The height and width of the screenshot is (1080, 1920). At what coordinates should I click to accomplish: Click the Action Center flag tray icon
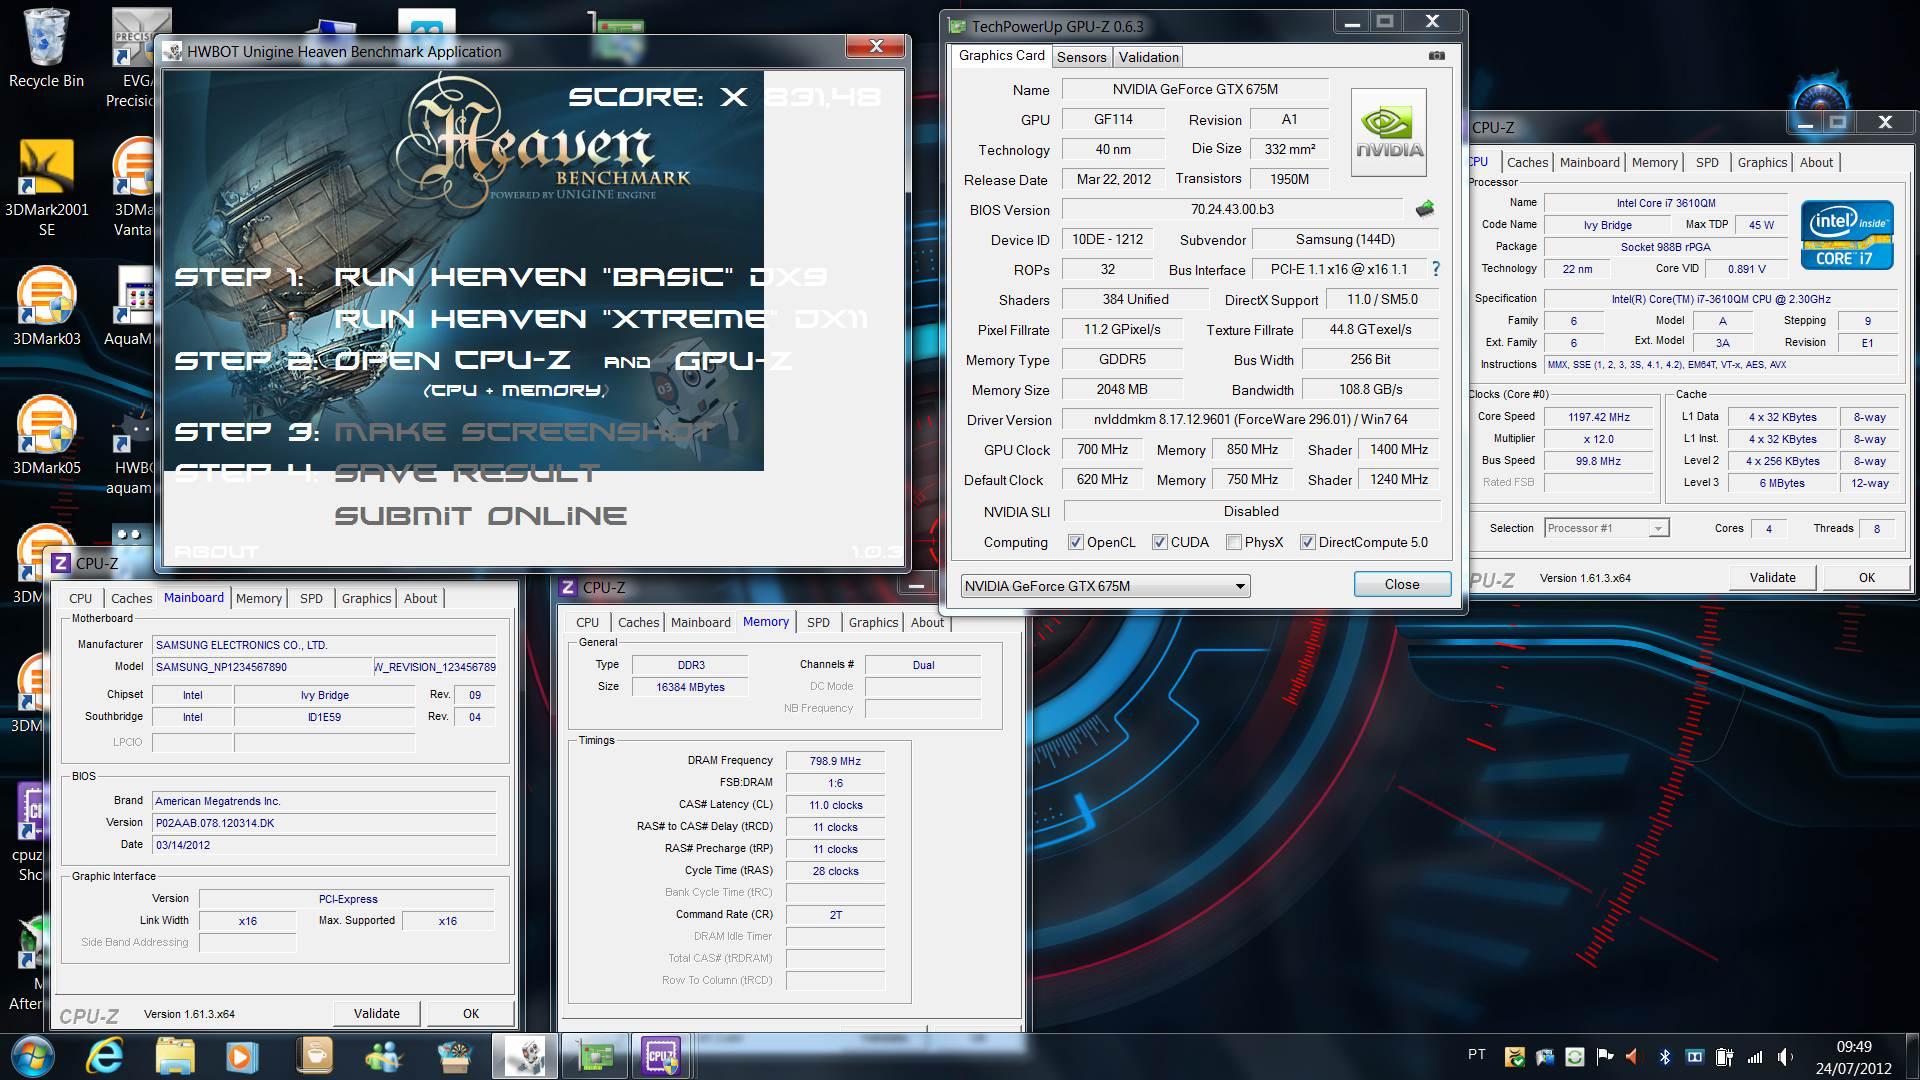1604,1056
